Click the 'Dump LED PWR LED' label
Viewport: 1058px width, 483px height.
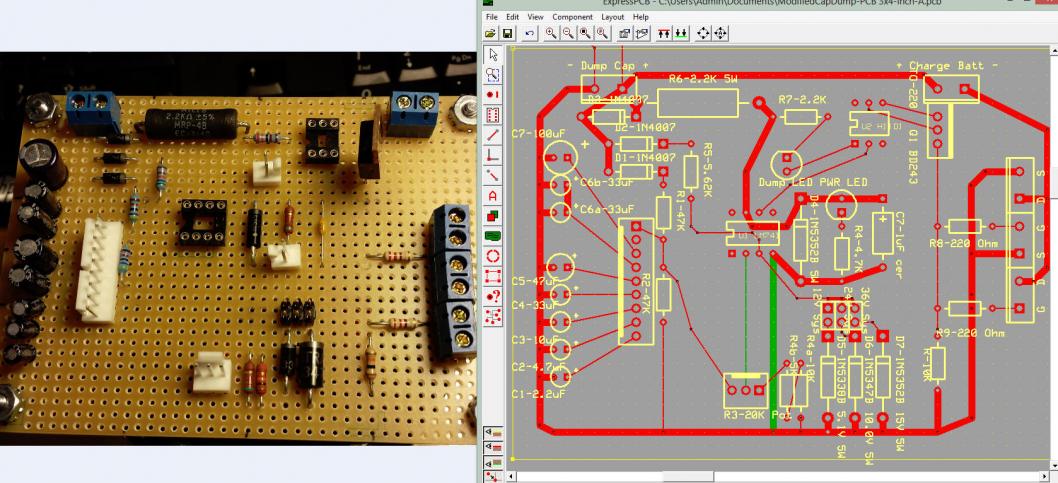(x=813, y=182)
